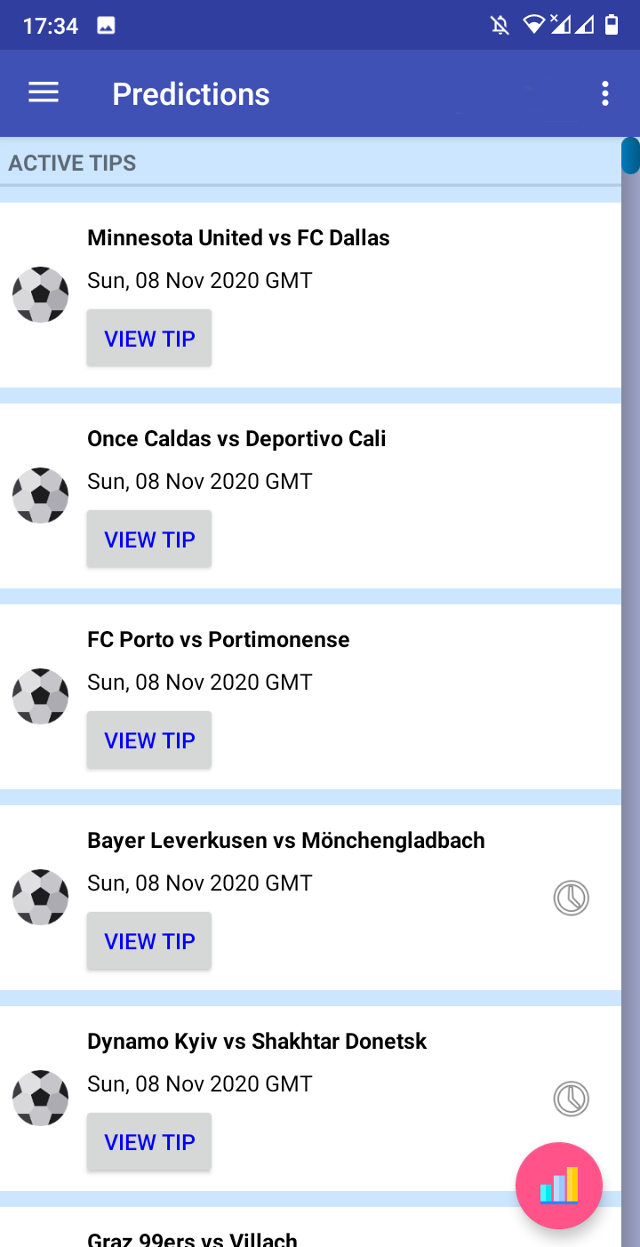Screen dimensions: 640x1247
Task: Tap the soccer ball next to Once Caldas
Action: (41, 495)
